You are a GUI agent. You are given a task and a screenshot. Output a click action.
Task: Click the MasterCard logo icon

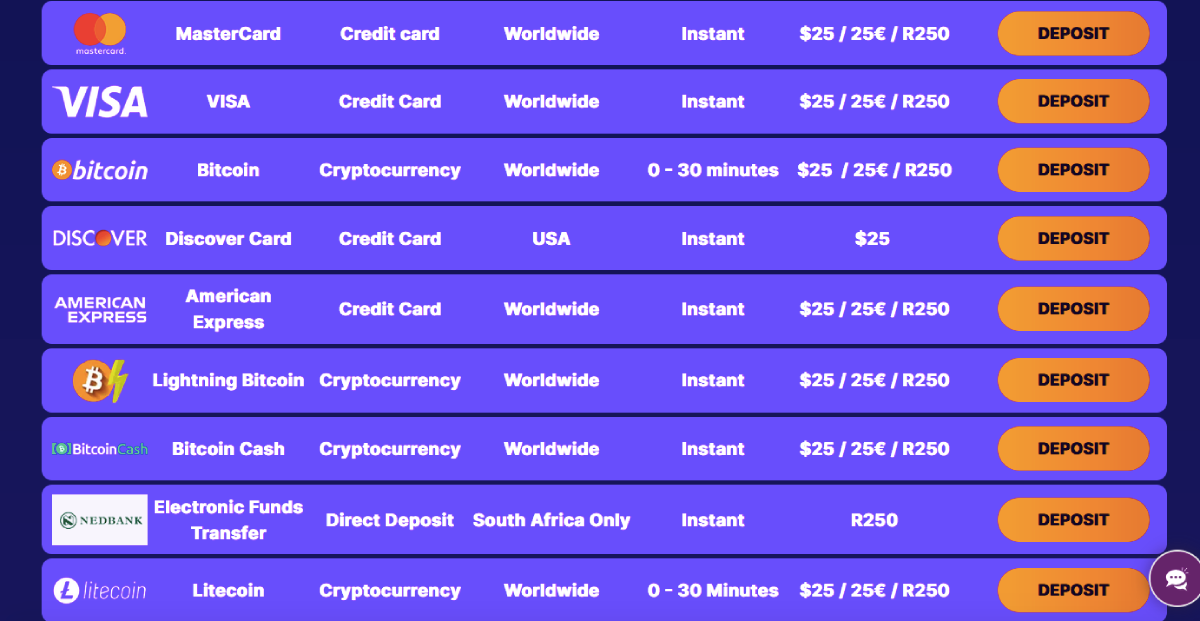pos(100,33)
